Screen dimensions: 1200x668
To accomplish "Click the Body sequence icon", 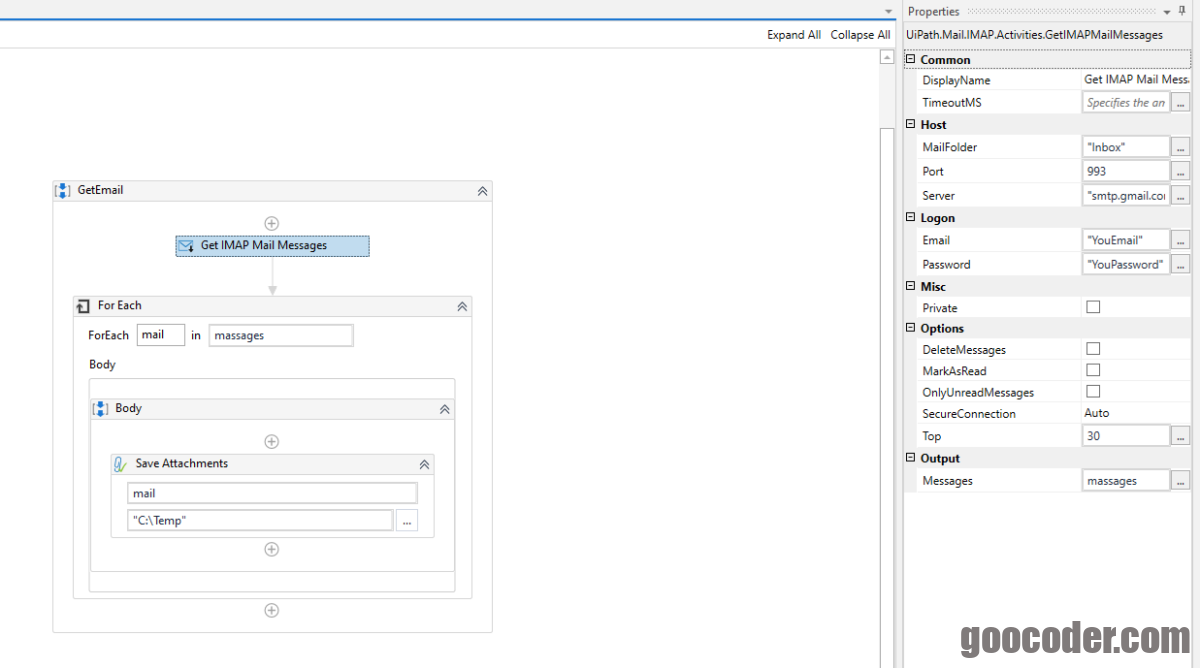I will [100, 408].
